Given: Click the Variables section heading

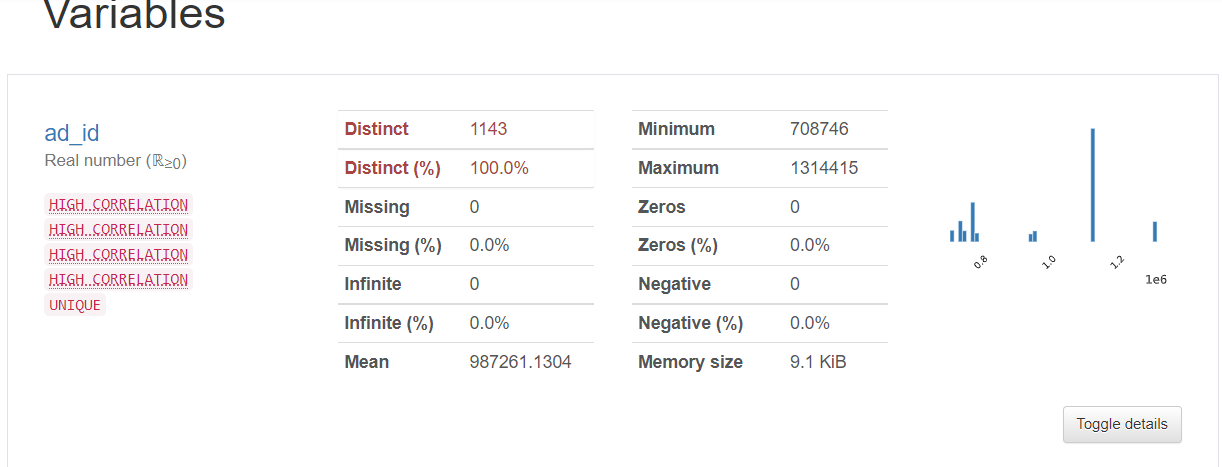Looking at the screenshot, I should point(134,15).
